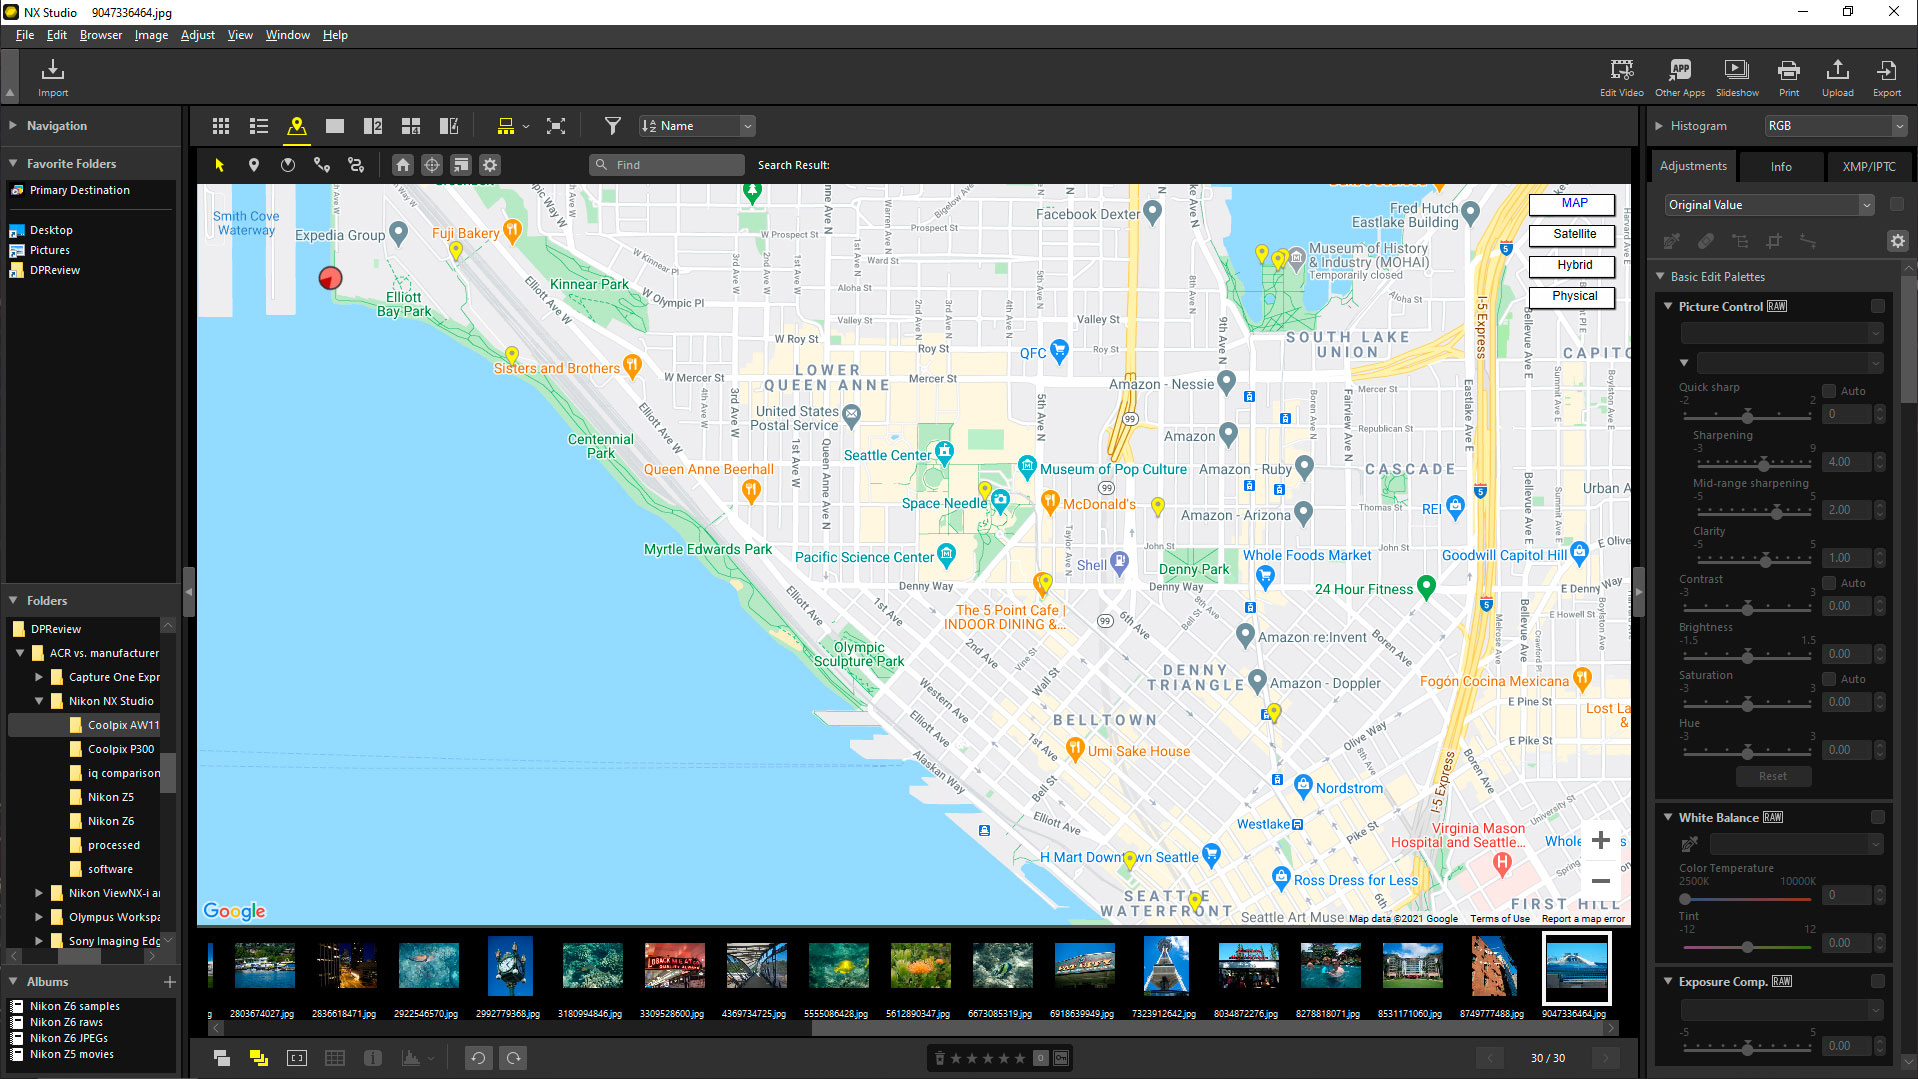Select thumbnail 7323912642.jpg in filmstrip

1164,967
